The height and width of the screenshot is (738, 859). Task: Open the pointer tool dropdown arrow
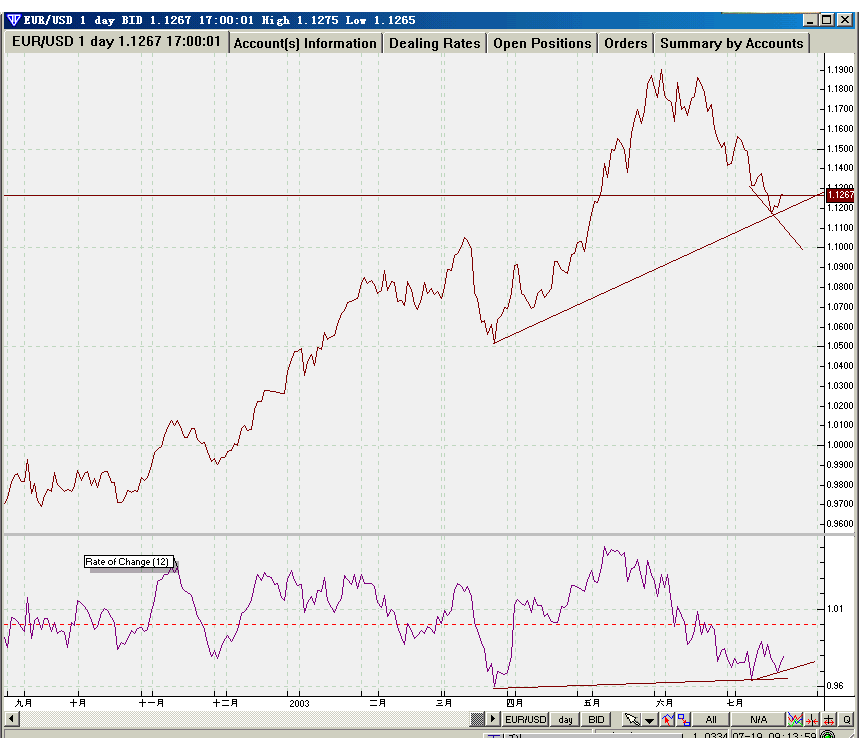pos(649,720)
